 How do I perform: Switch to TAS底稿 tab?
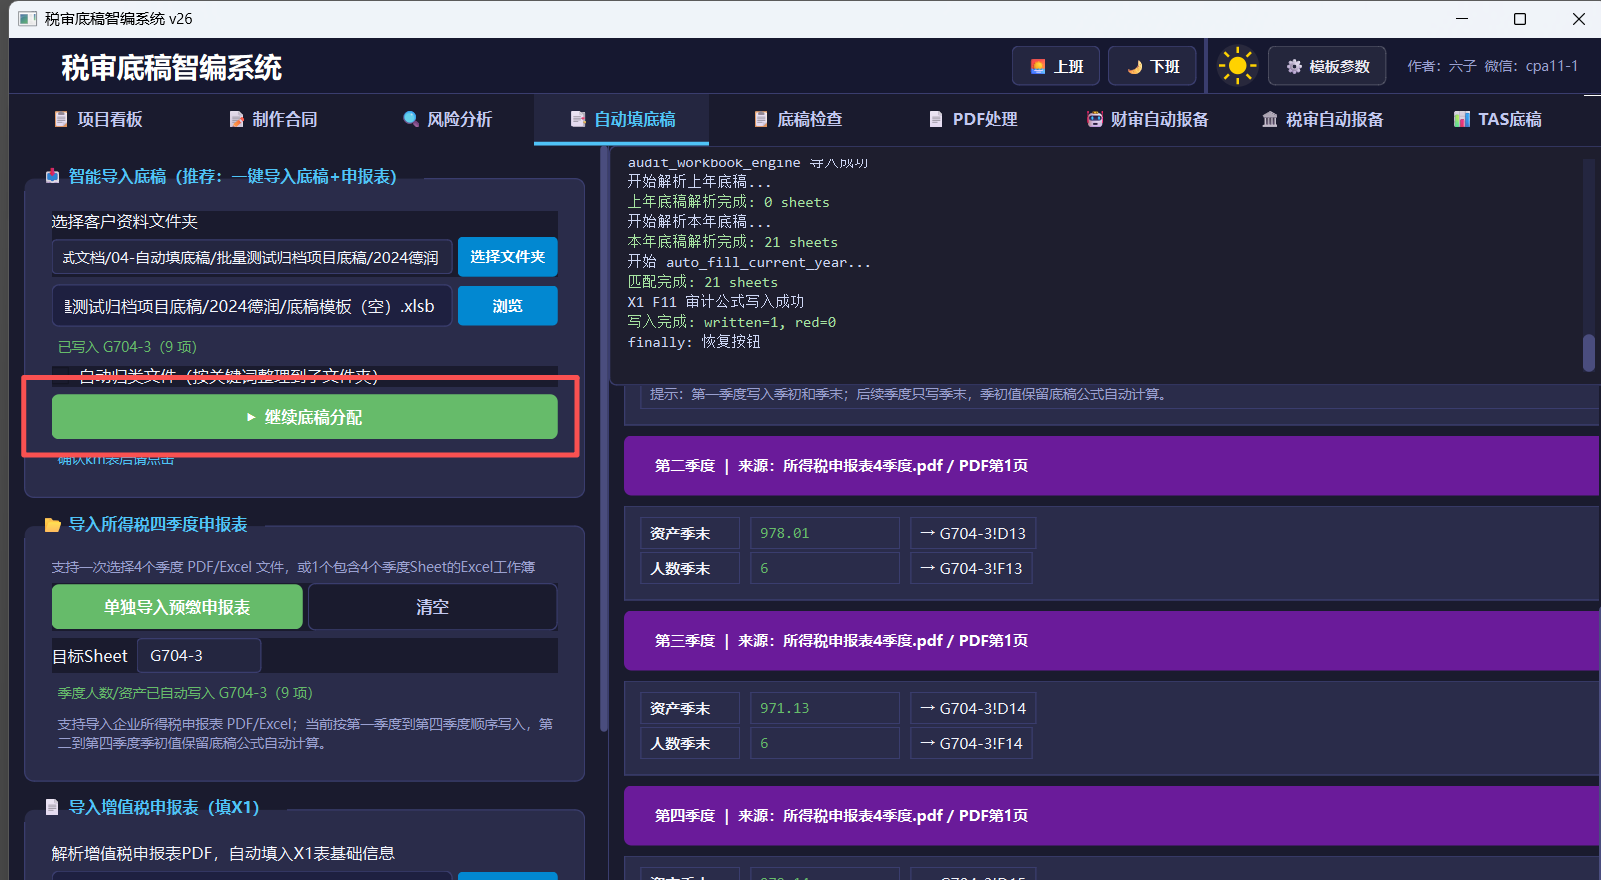(x=1497, y=119)
